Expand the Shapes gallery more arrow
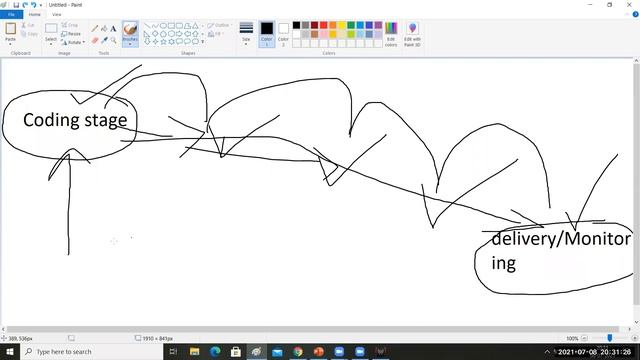Screen dimensions: 640x360 point(203,42)
